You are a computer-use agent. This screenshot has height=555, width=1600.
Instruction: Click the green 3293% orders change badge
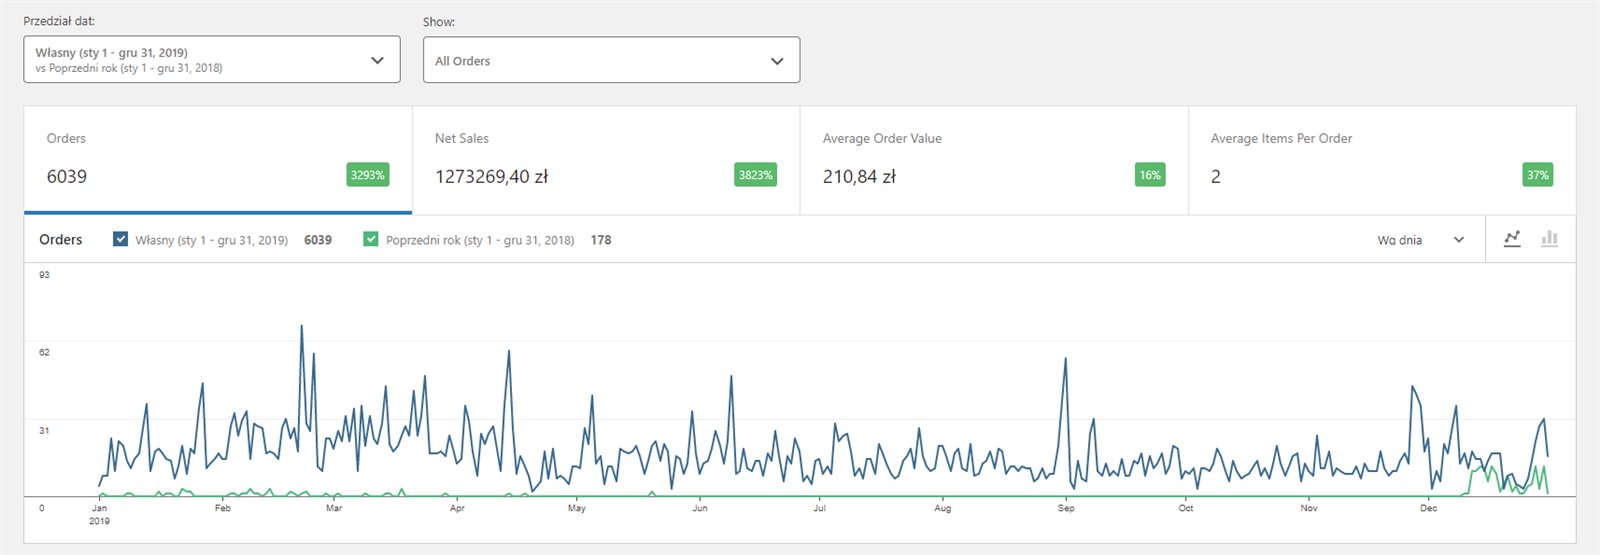(x=367, y=175)
